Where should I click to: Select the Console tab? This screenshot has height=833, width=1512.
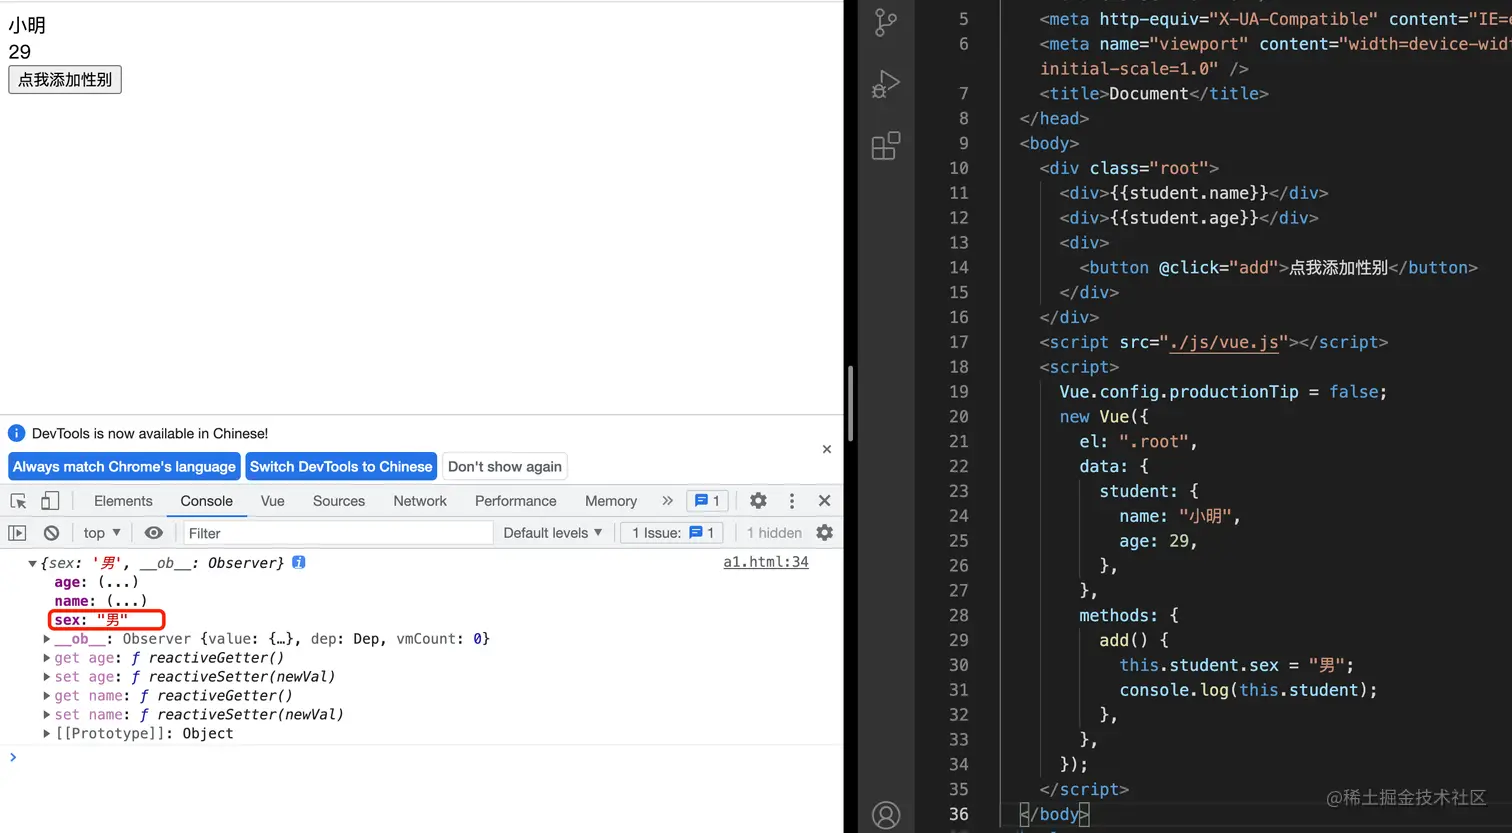[207, 501]
